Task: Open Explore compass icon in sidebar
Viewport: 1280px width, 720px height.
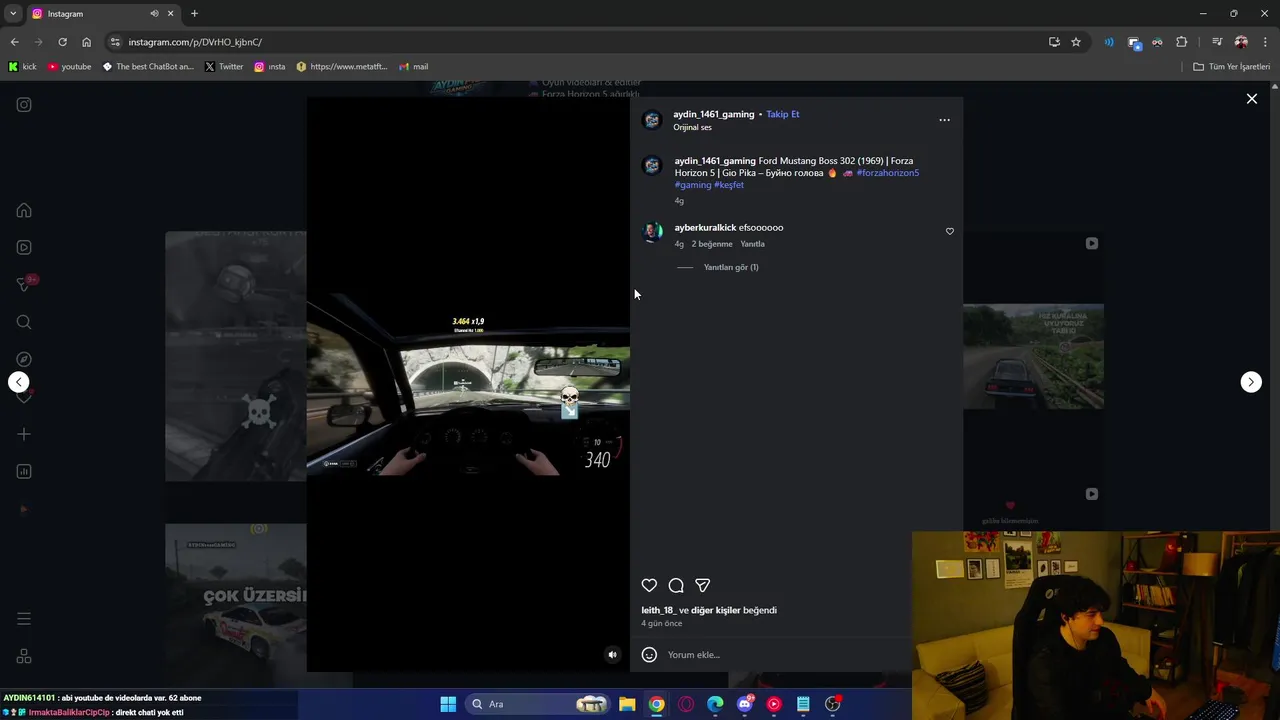Action: [24, 359]
